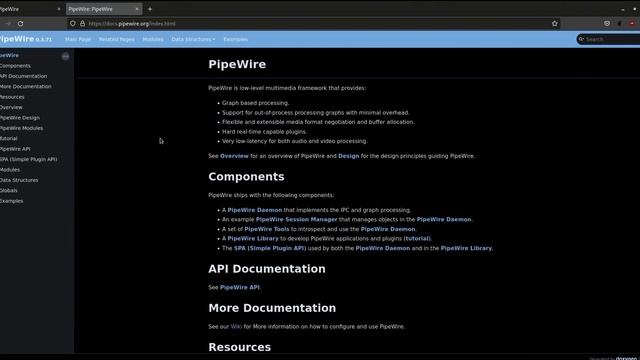
Task: Close the first PipeWire browser tab
Action: click(59, 9)
